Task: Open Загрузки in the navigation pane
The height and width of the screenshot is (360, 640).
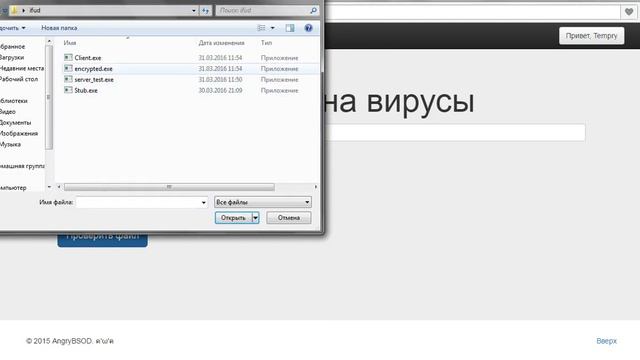Action: (11, 58)
